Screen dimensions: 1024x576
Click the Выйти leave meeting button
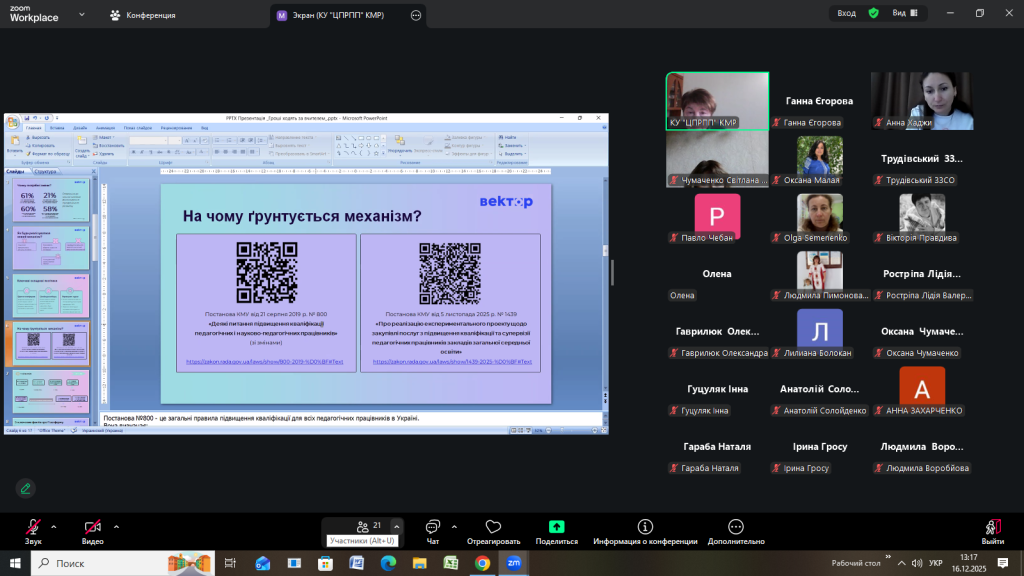click(992, 528)
